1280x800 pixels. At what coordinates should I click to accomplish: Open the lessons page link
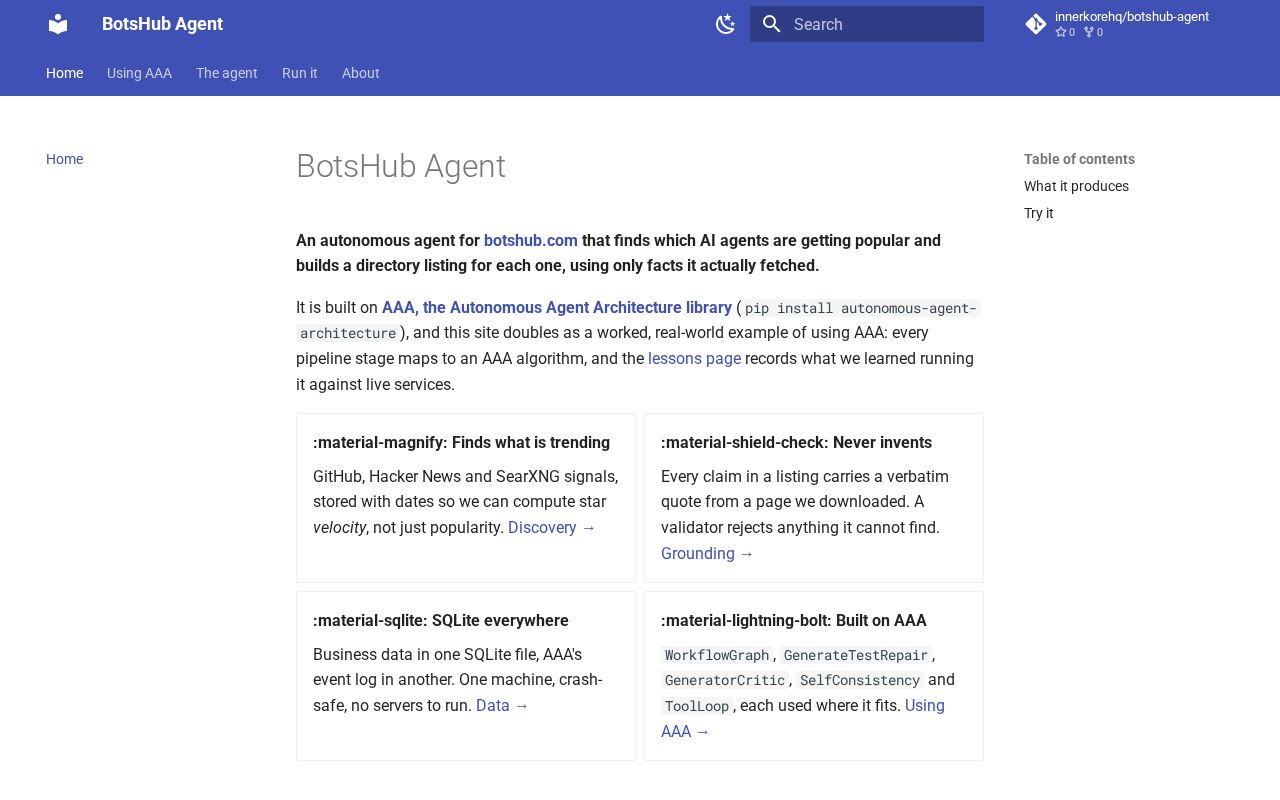click(694, 358)
